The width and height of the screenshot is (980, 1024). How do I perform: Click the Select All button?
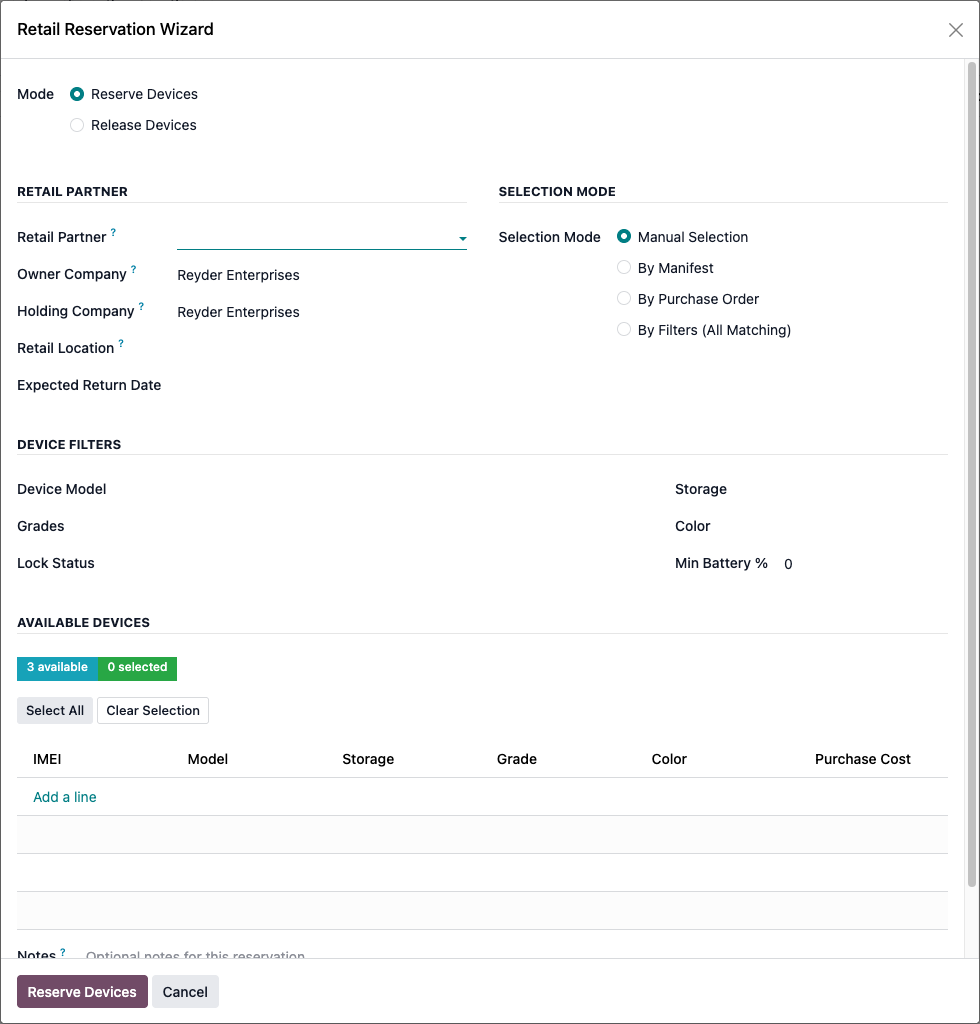click(x=55, y=711)
